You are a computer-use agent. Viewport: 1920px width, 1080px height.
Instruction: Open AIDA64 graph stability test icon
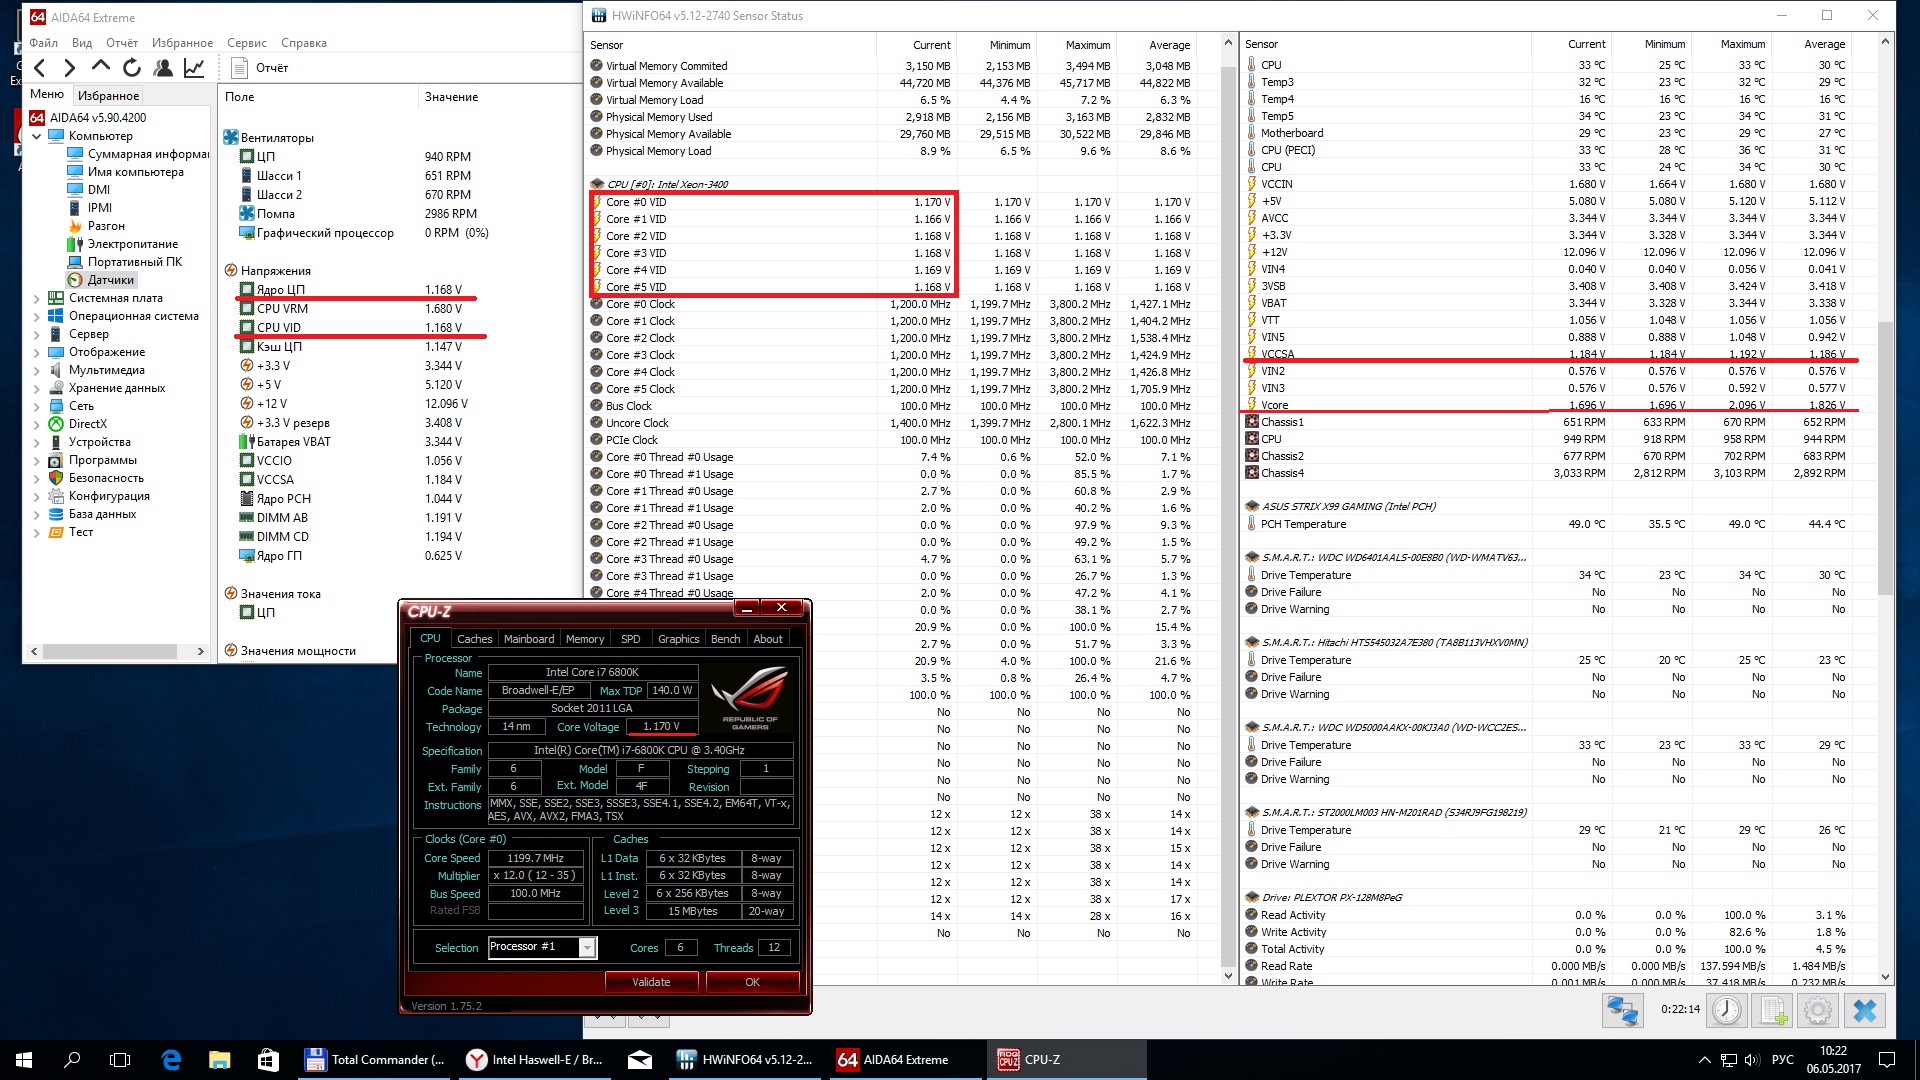[x=194, y=68]
